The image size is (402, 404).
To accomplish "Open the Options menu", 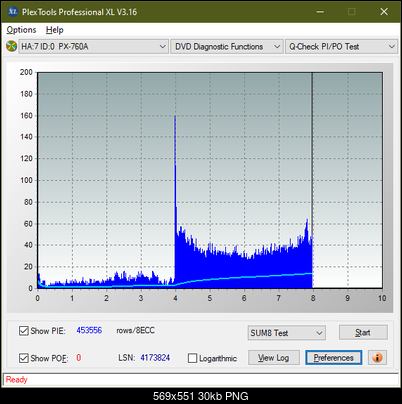I will tap(21, 30).
